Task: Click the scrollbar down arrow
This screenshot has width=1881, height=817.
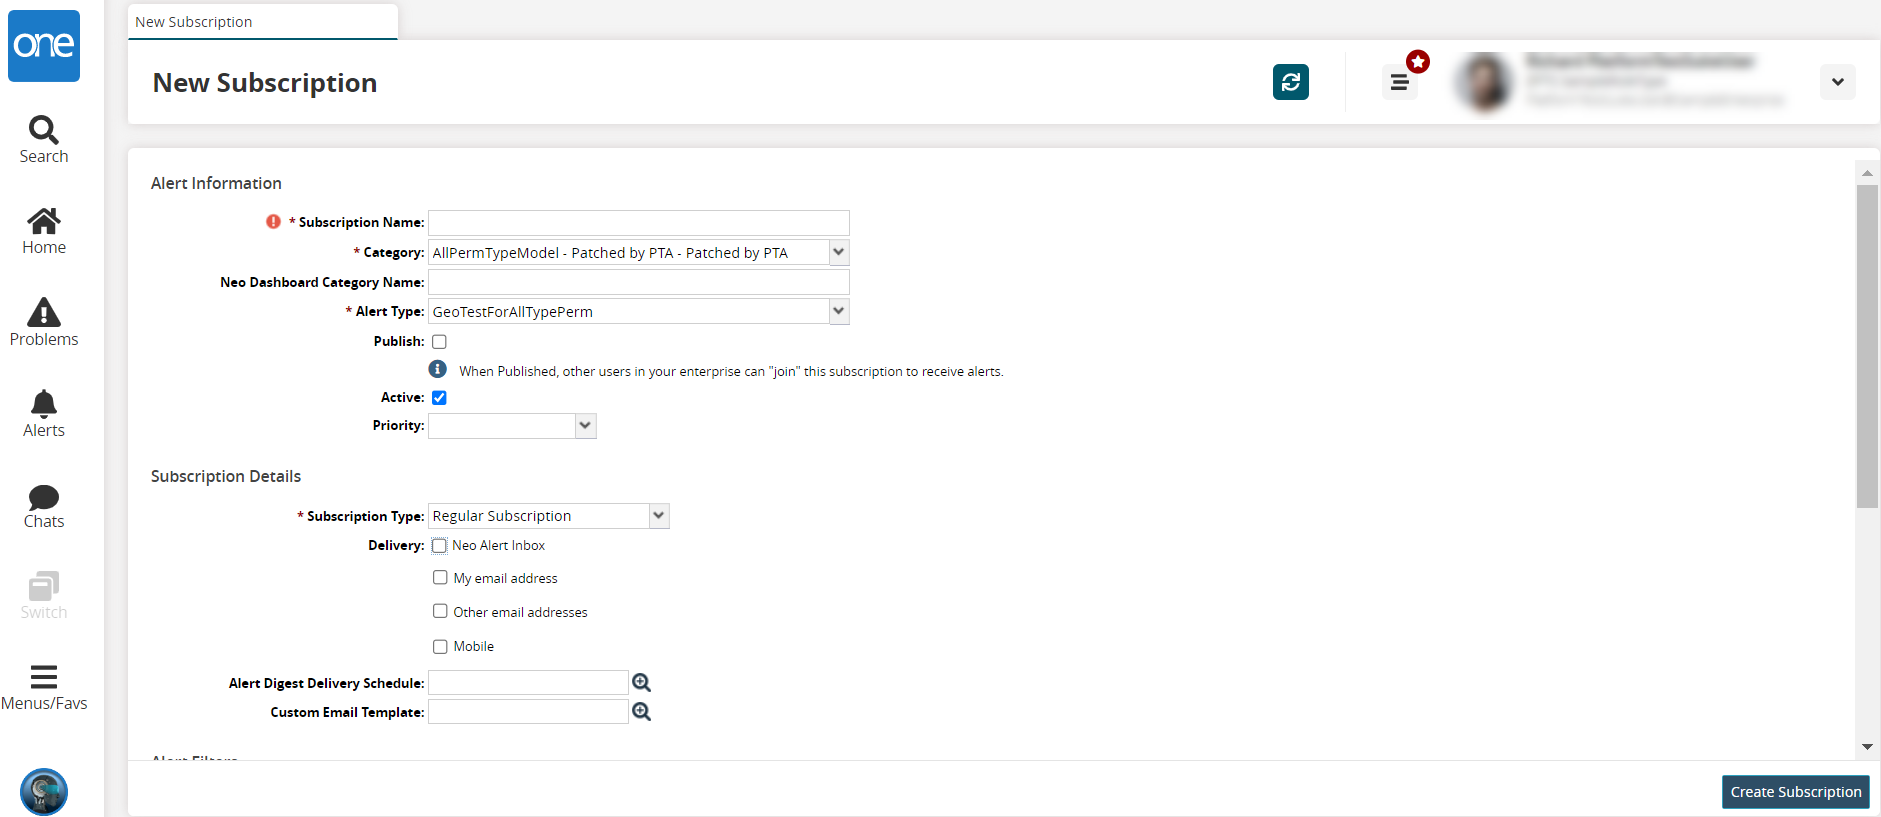Action: 1867,747
